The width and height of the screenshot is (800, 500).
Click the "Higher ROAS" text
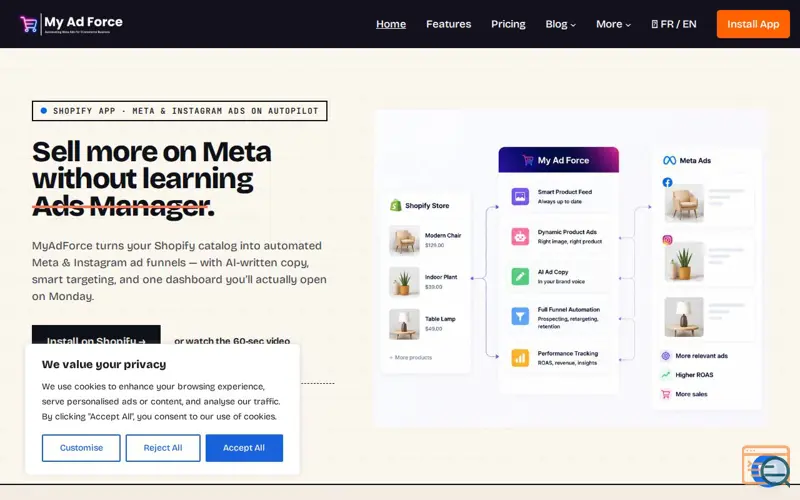(694, 374)
